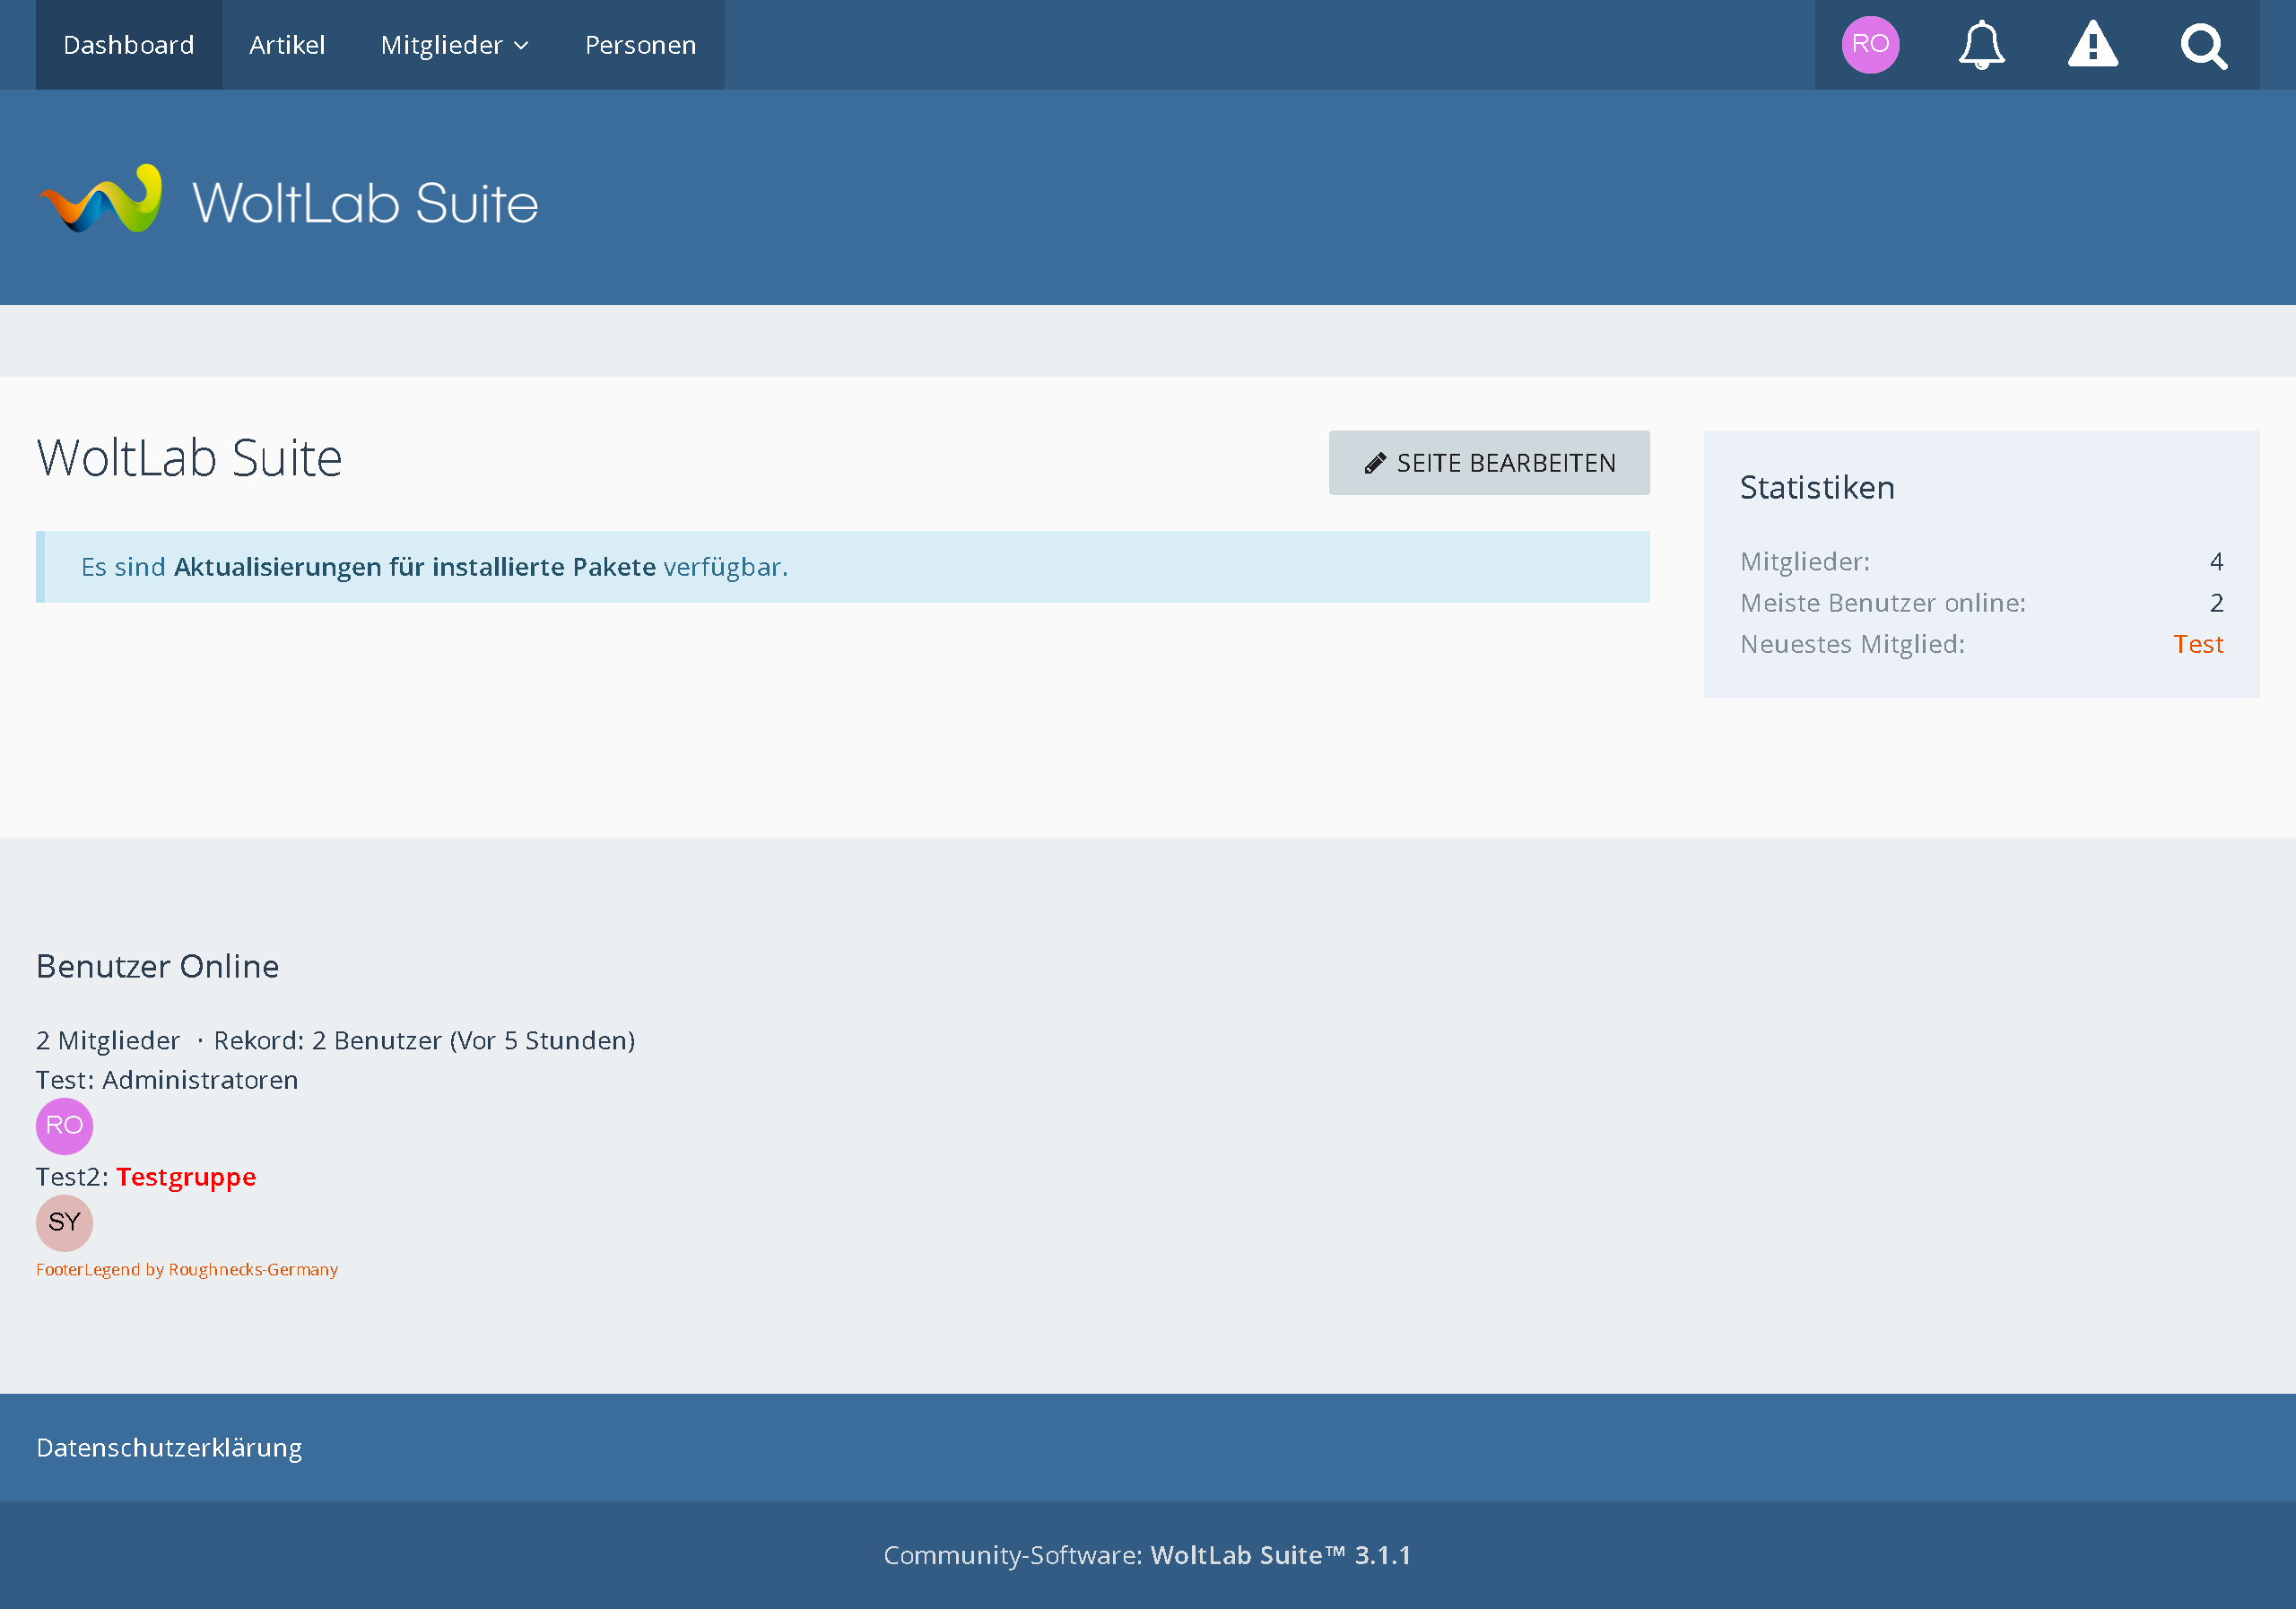Open notifications bell icon

[x=1981, y=45]
